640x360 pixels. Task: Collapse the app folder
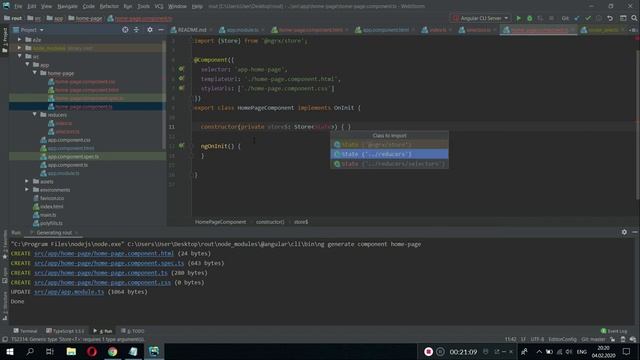point(27,64)
